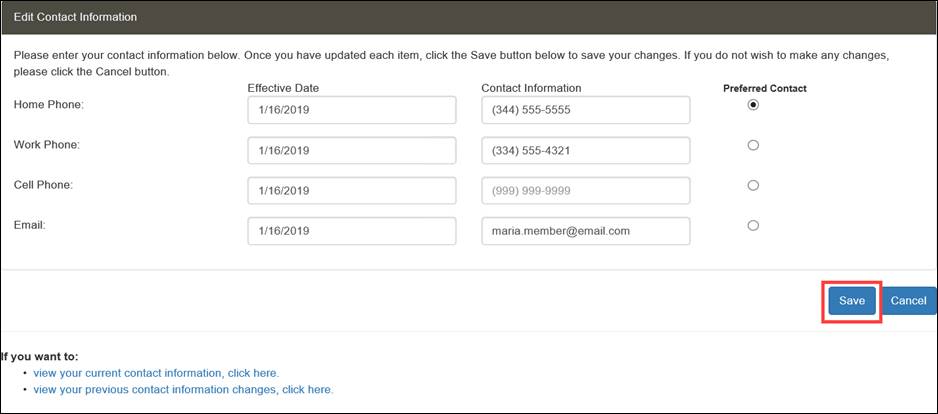Click the Cell Phone effective date field

click(x=352, y=191)
